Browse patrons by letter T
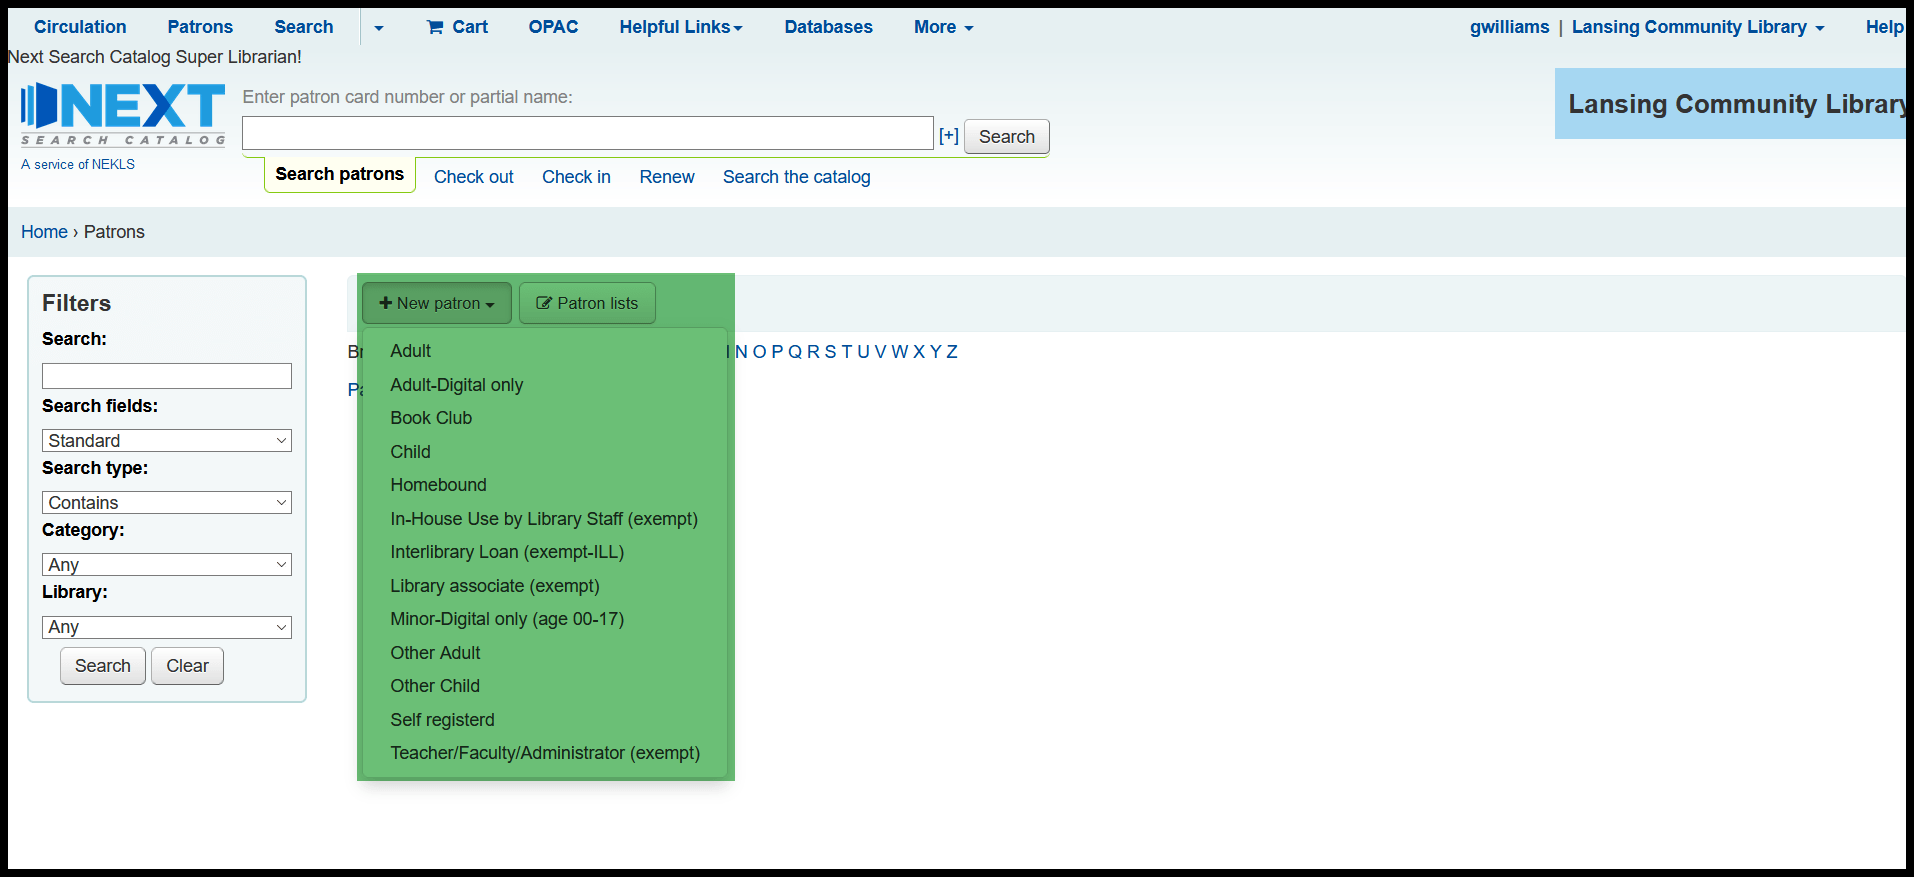The image size is (1914, 877). [846, 352]
